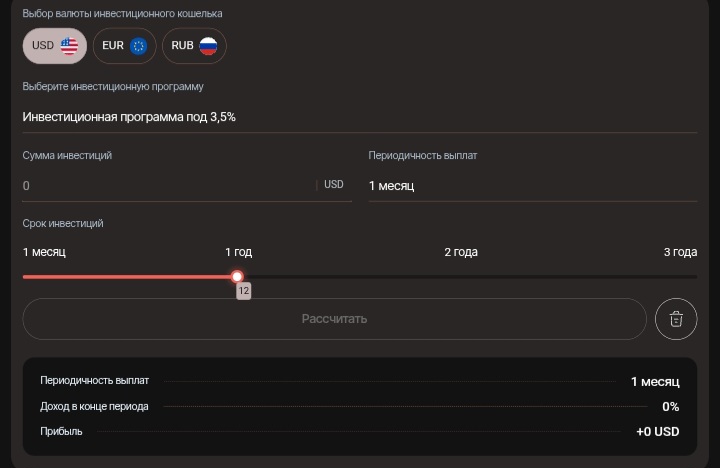The height and width of the screenshot is (468, 720).
Task: Choose the 3 года term label
Action: [680, 252]
